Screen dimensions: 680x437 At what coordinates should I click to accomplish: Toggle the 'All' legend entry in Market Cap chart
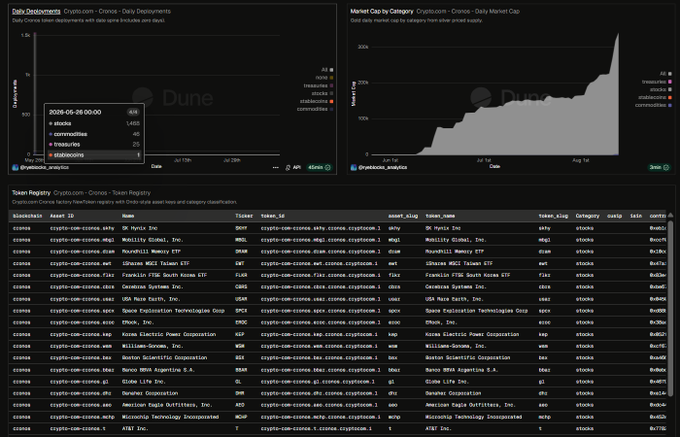[665, 74]
